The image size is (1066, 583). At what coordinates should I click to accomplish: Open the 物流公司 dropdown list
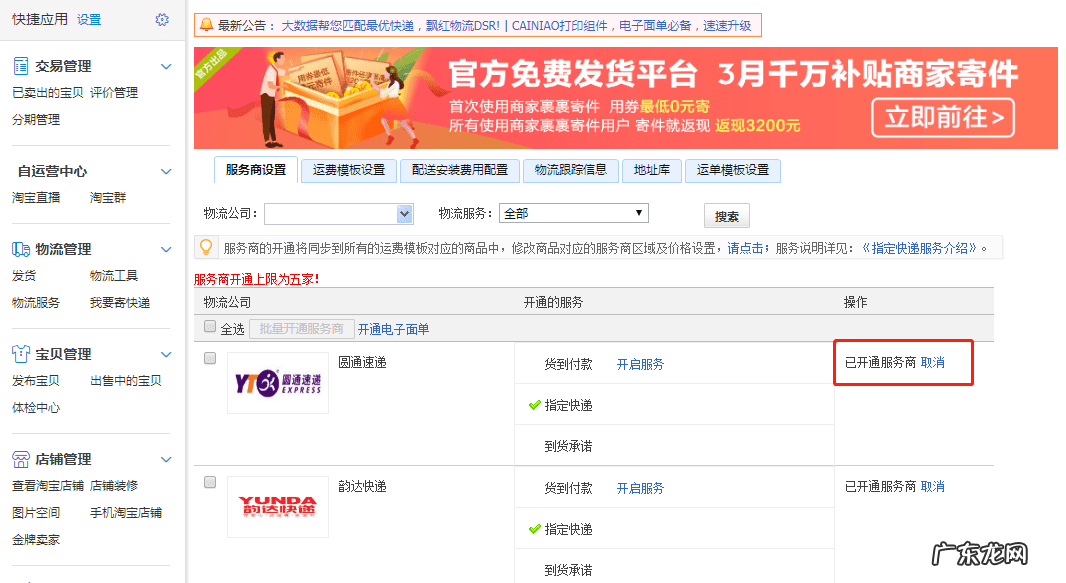click(x=339, y=213)
